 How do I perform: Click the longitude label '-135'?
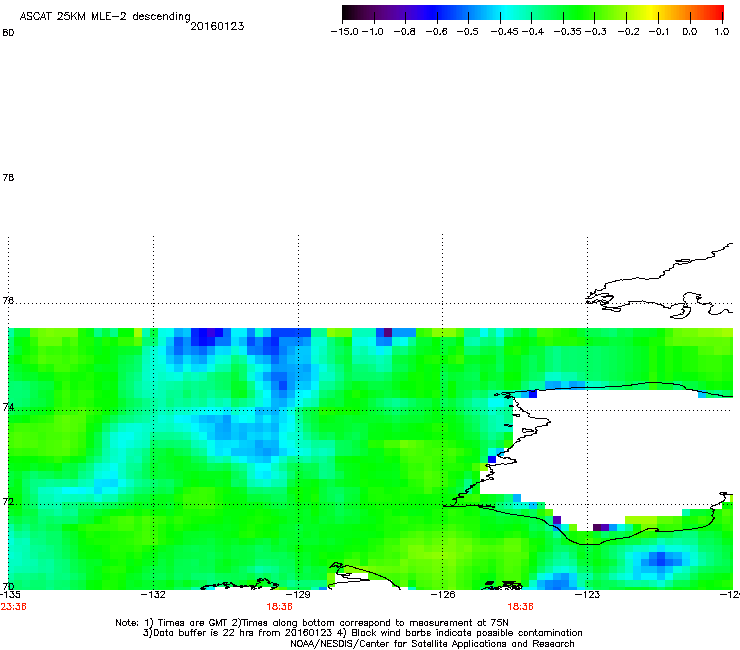(10, 594)
